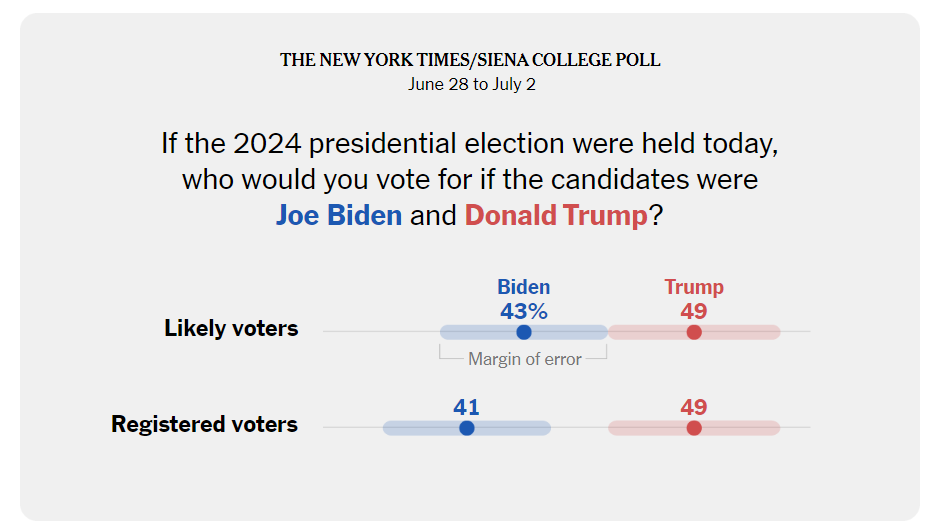Click Trump's red dot for likely voters
This screenshot has height=528, width=931.
coord(694,332)
